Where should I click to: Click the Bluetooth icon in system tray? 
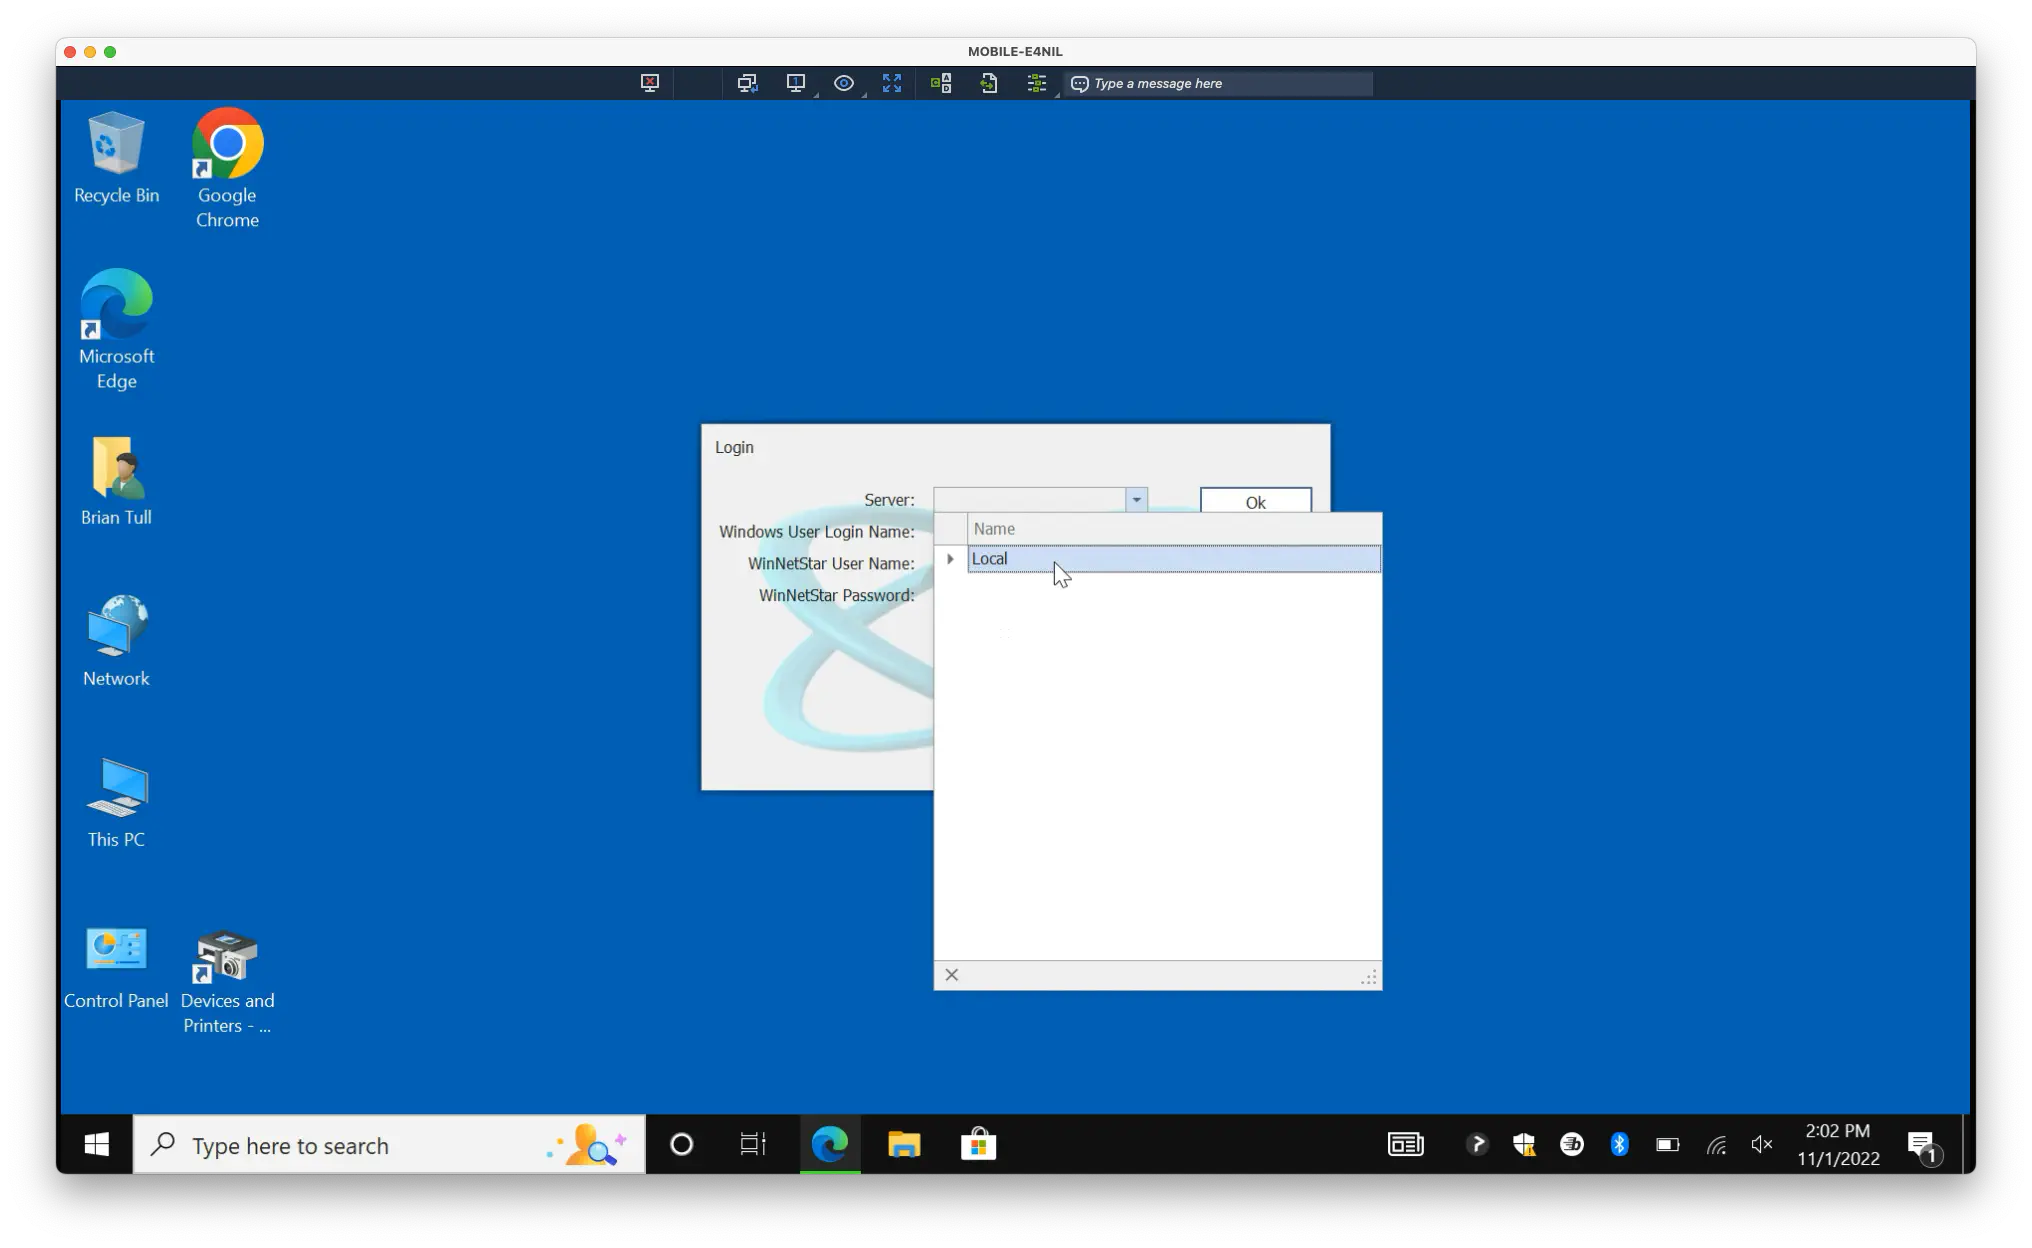[1619, 1144]
